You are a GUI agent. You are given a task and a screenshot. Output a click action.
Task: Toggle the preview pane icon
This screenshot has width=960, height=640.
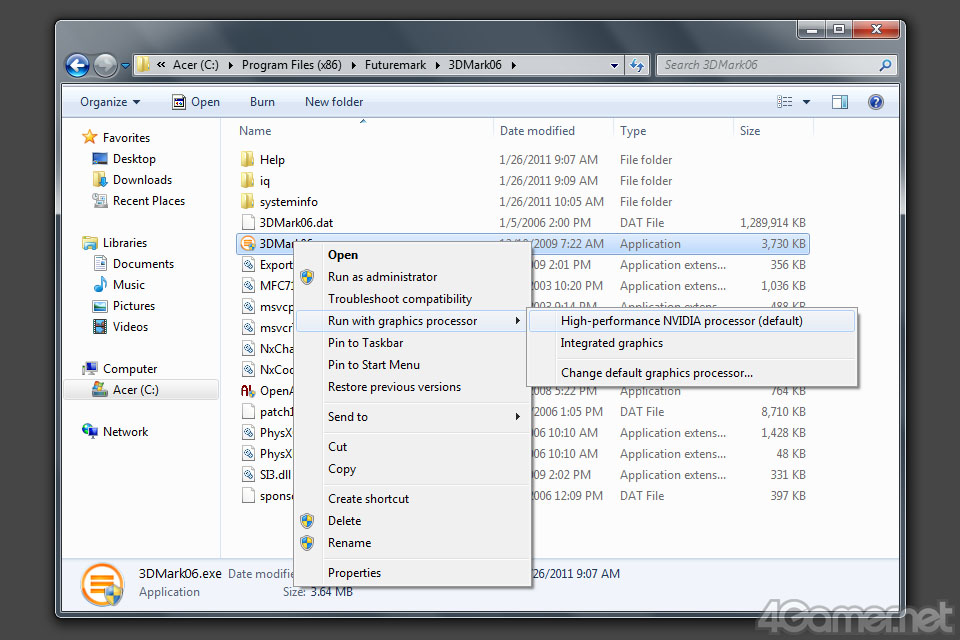click(x=840, y=102)
